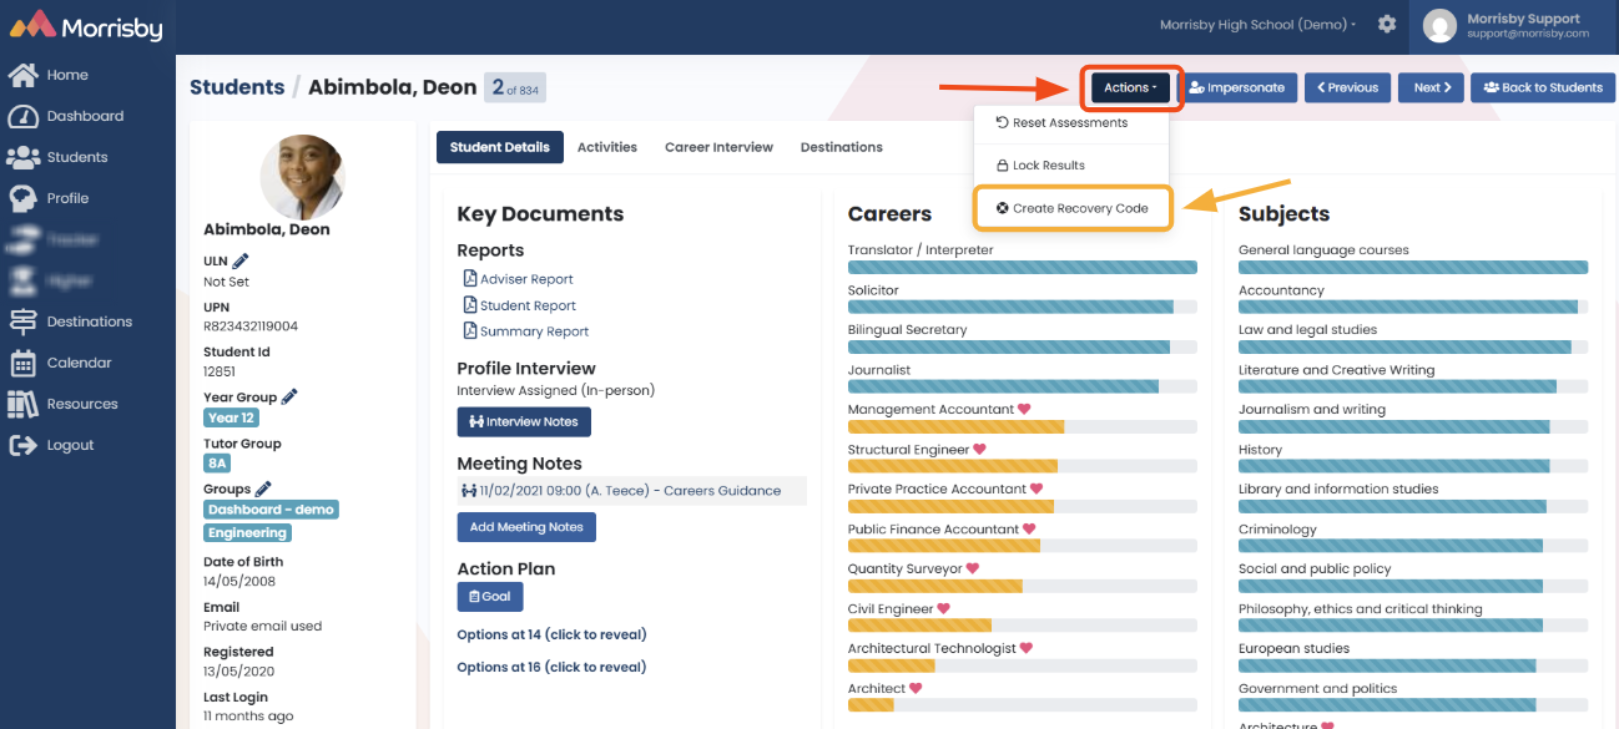This screenshot has height=729, width=1619.
Task: Expand Options at 14
Action: 552,634
